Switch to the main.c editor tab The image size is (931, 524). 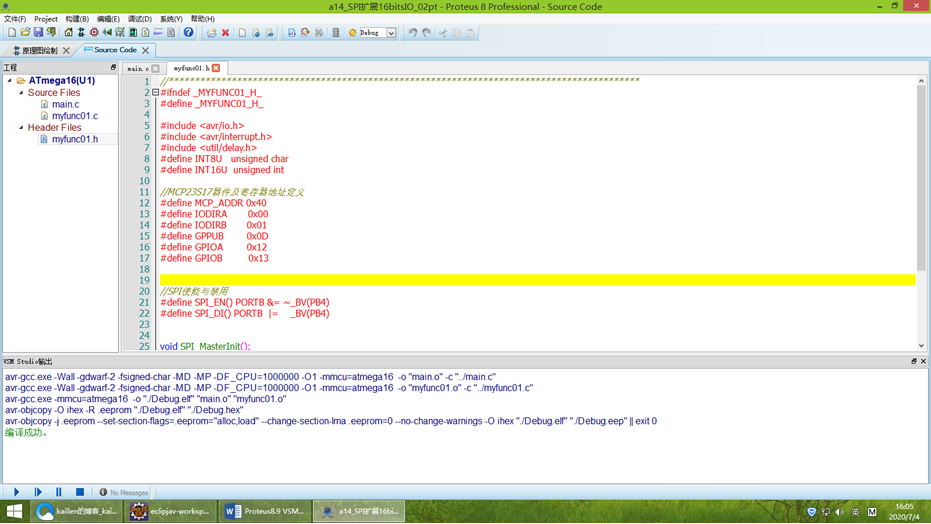[x=138, y=69]
